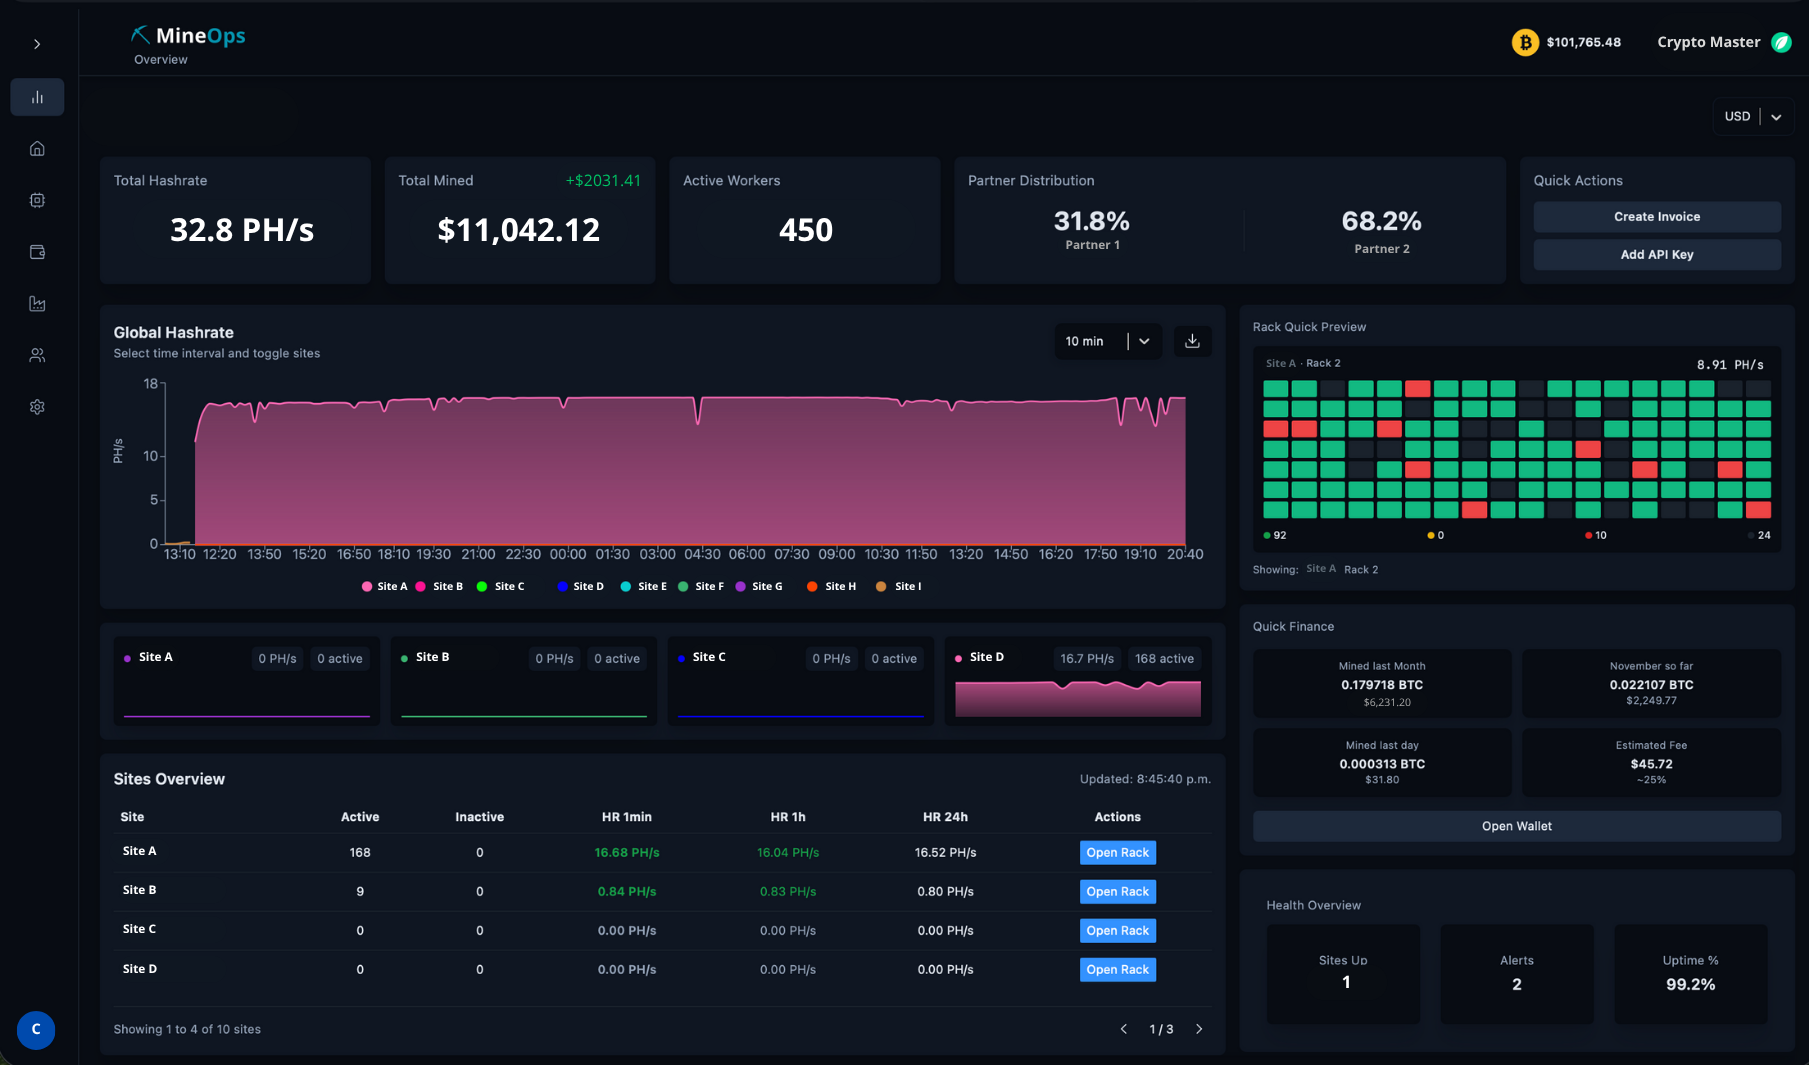Open the USD currency dropdown
Viewport: 1809px width, 1074px height.
1752,116
